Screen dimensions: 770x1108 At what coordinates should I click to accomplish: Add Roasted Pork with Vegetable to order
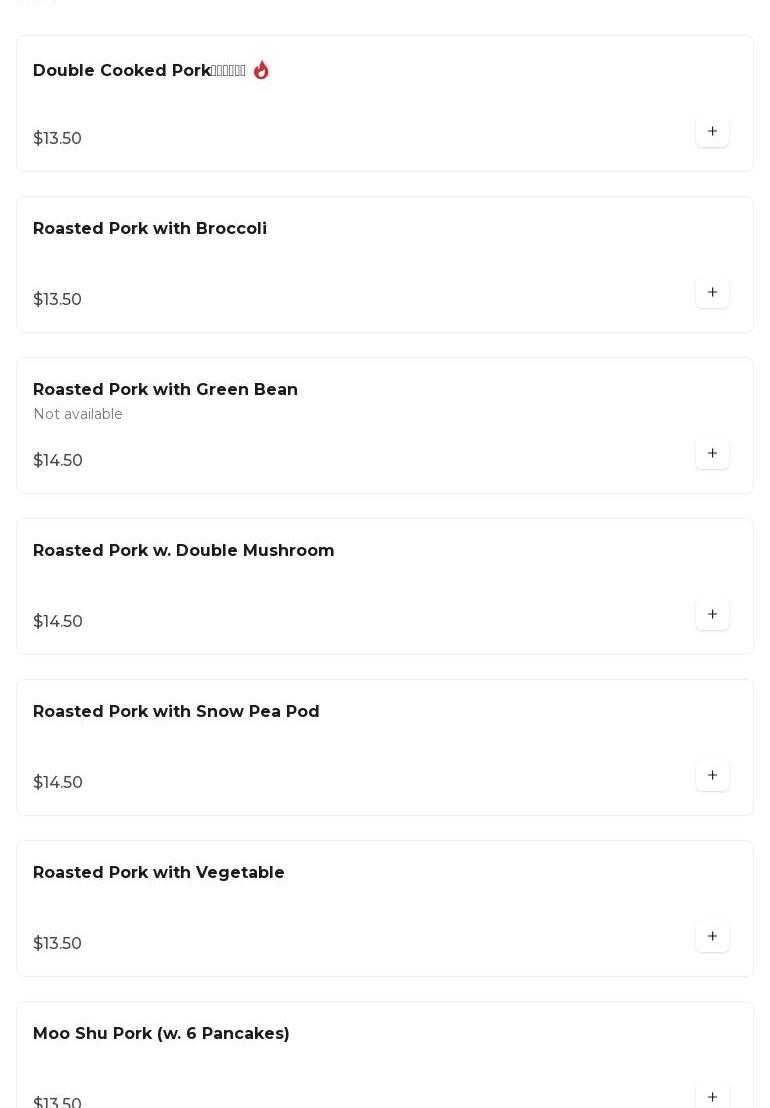712,937
